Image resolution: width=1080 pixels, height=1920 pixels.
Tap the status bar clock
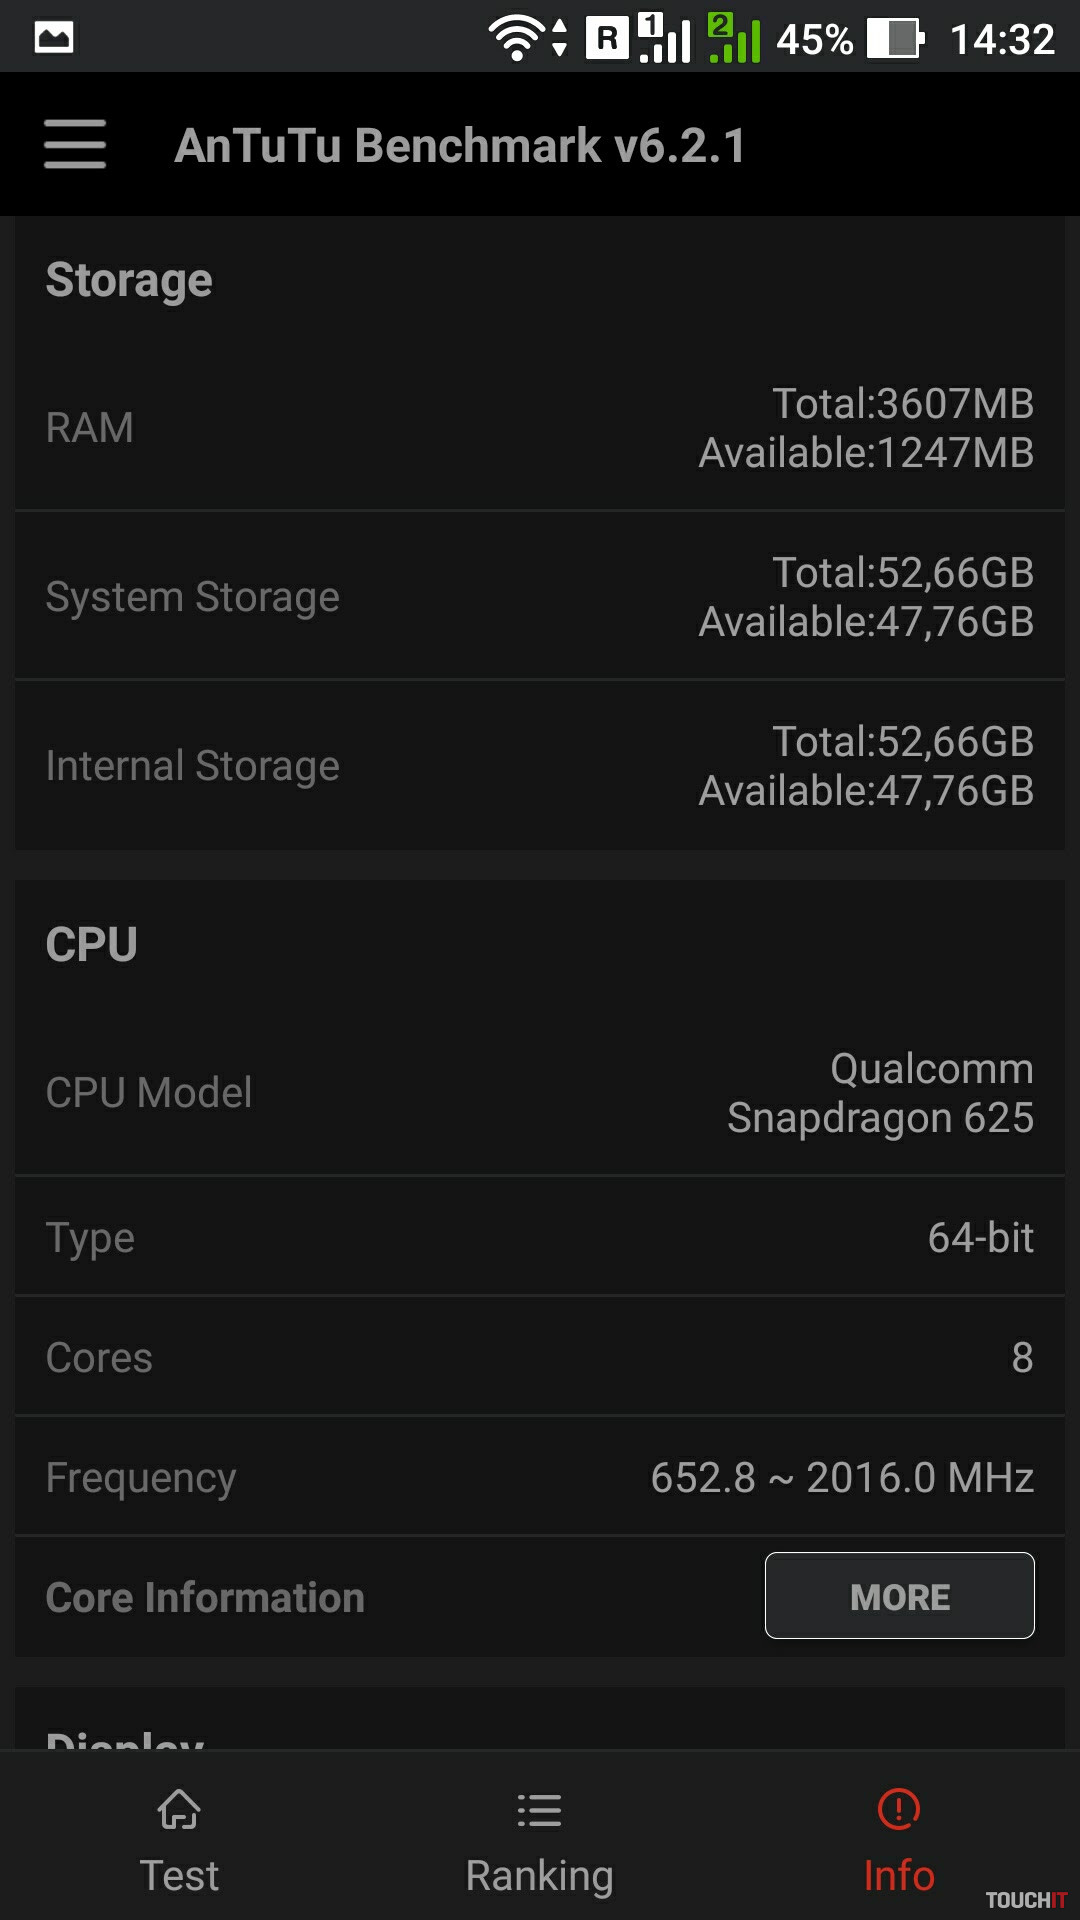(x=1002, y=40)
